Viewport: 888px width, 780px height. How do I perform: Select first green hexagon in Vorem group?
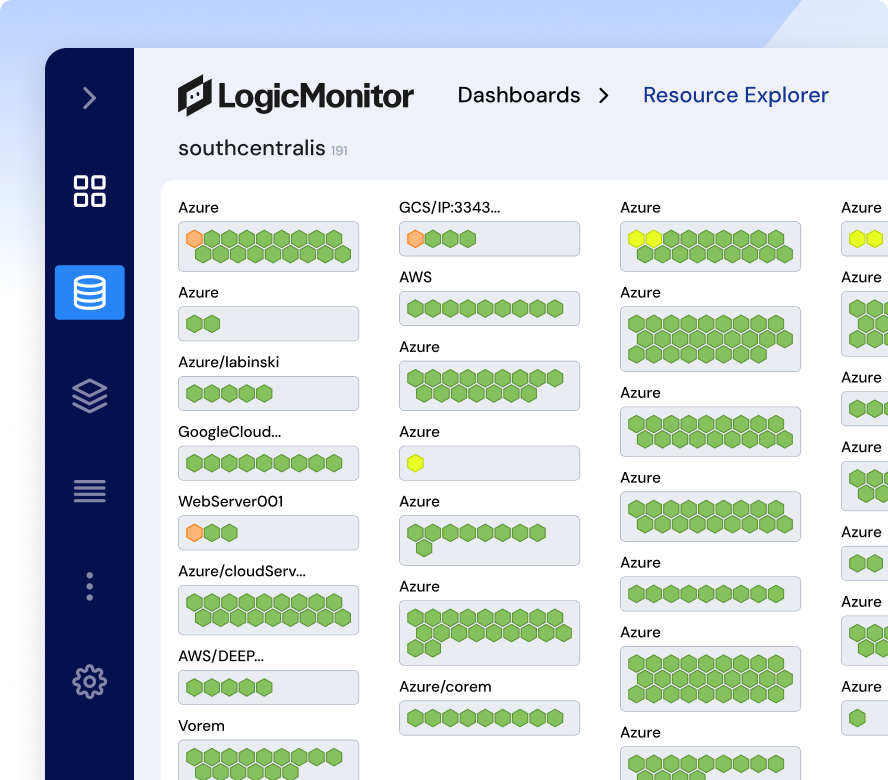pyautogui.click(x=194, y=757)
